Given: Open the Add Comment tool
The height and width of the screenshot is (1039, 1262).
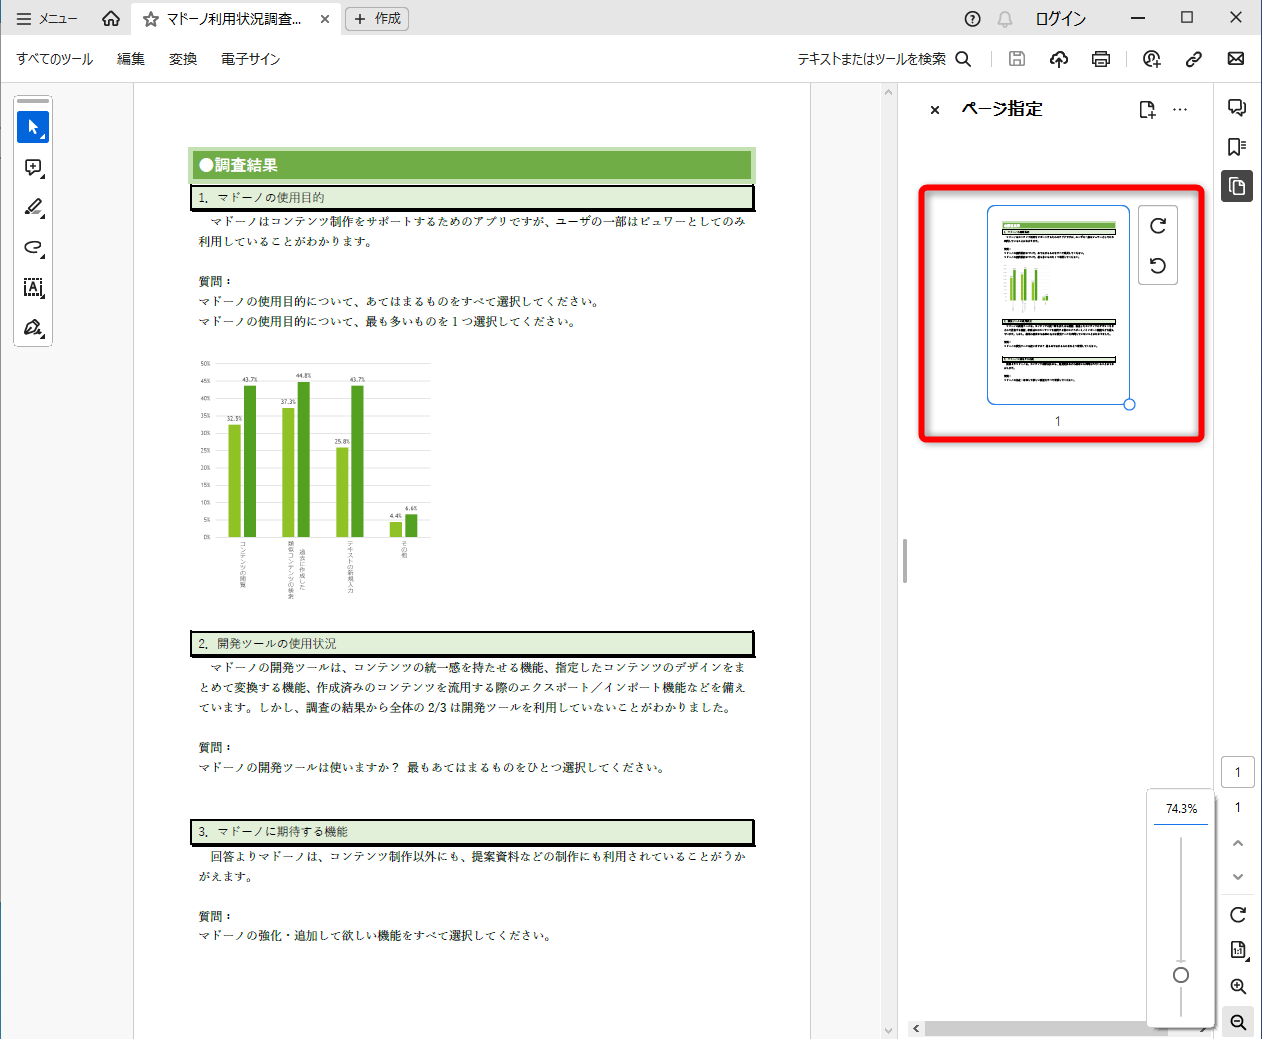Looking at the screenshot, I should [x=33, y=168].
